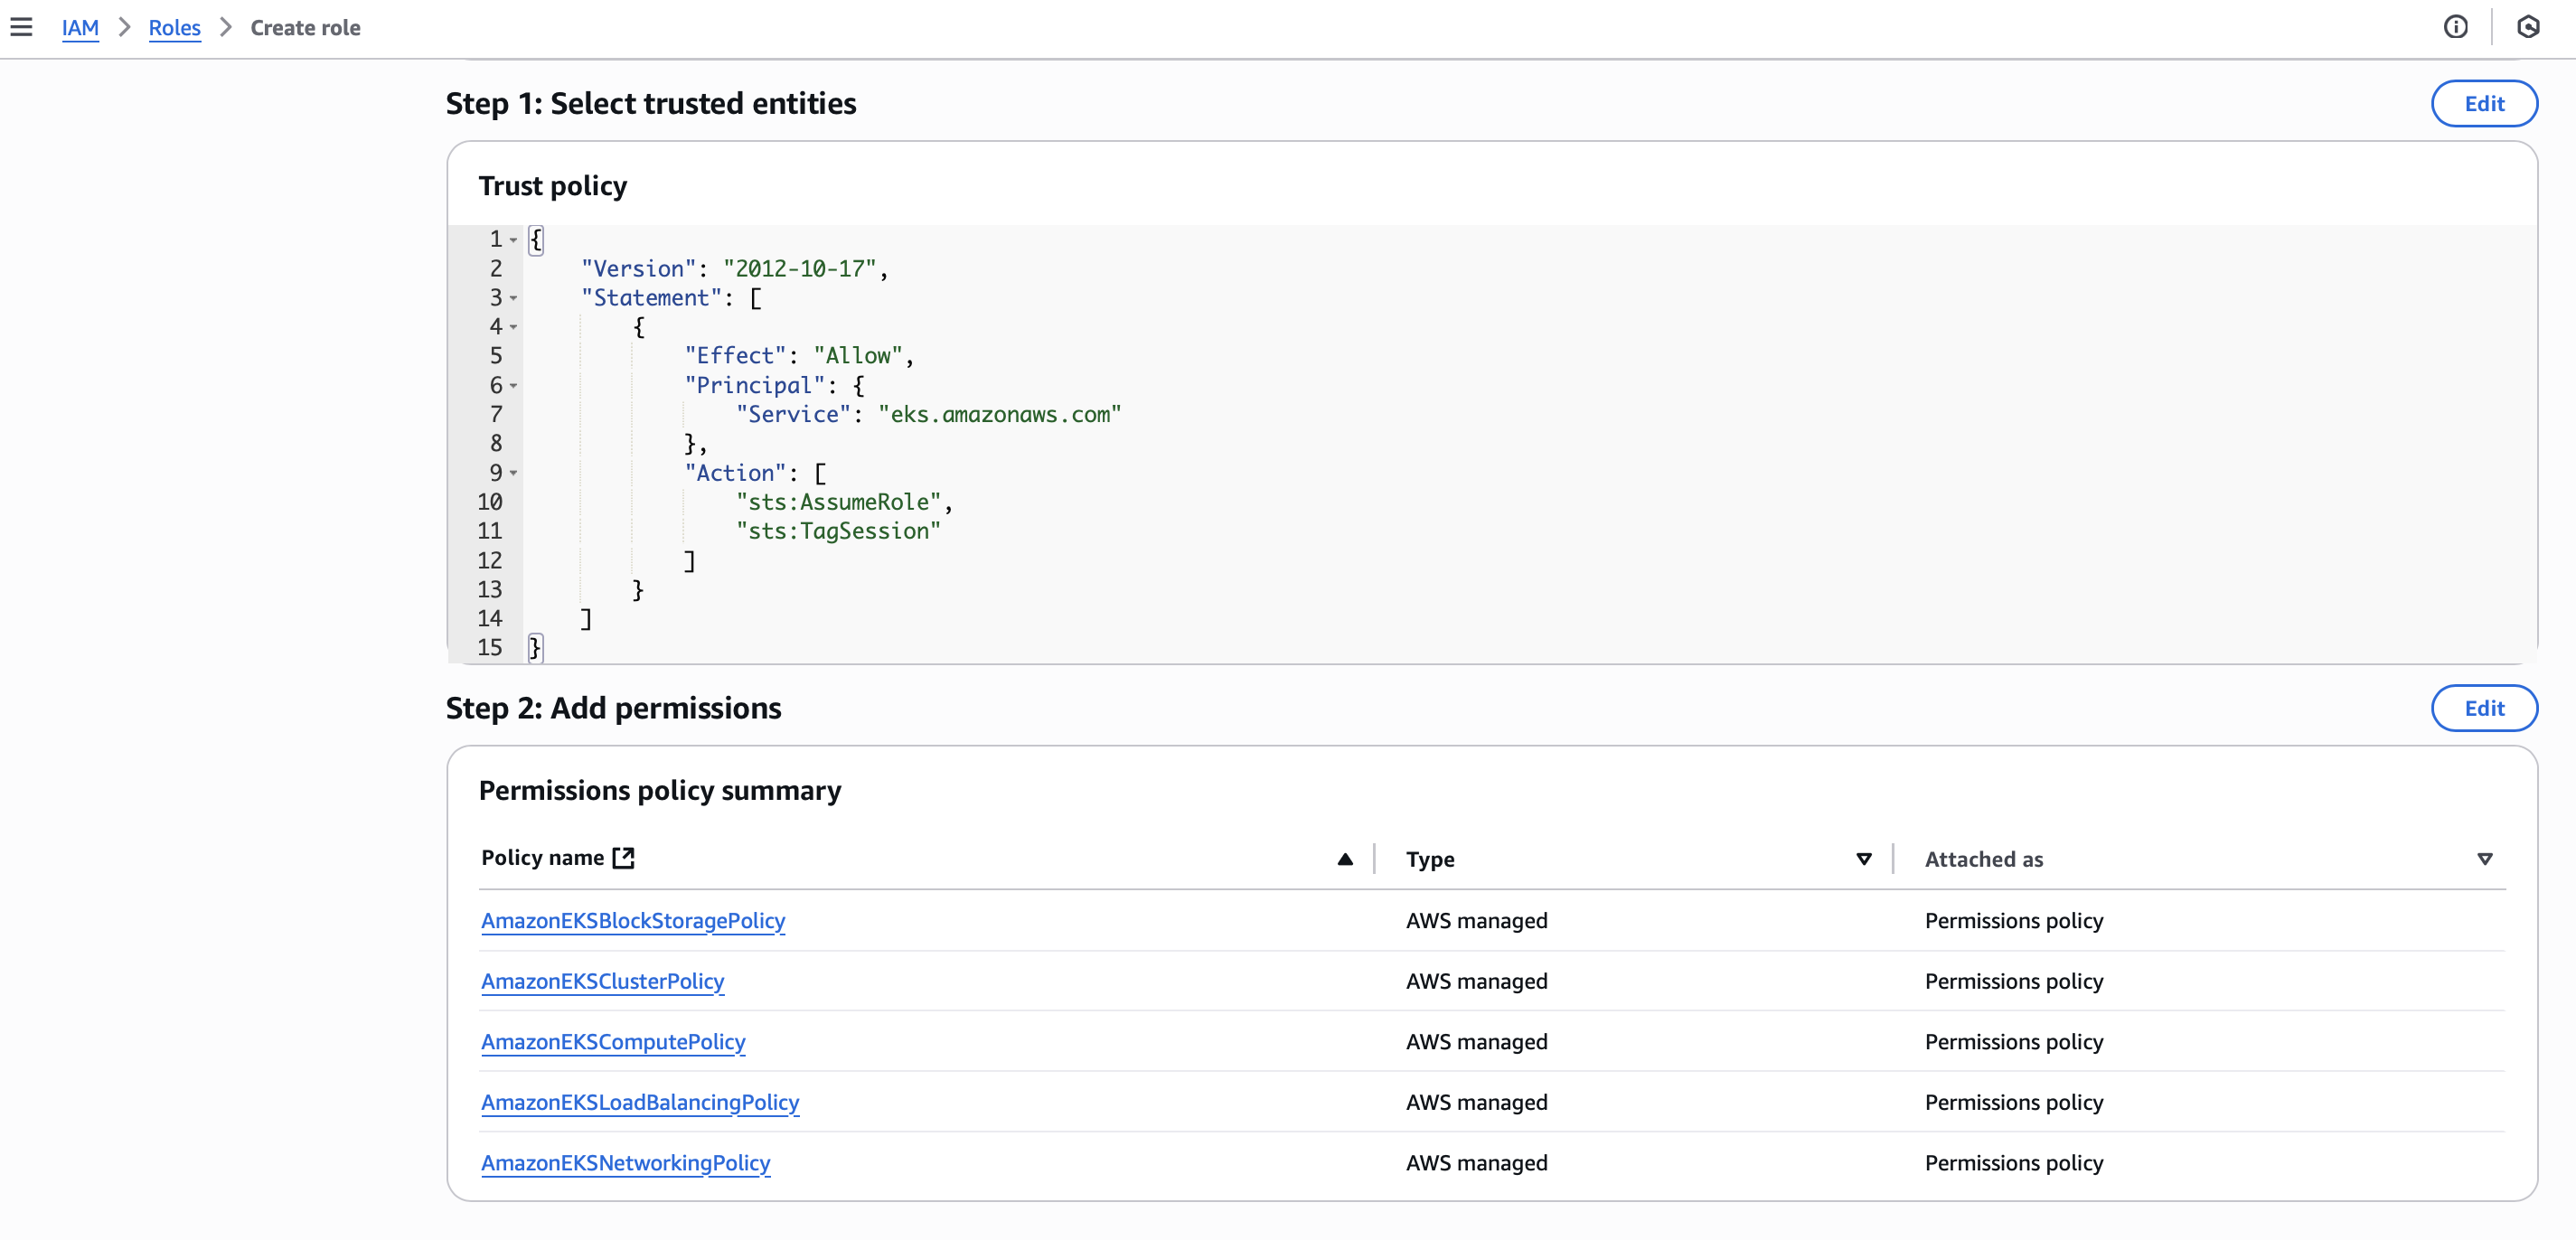Click the Attached as column header
The image size is (2576, 1240).
(1983, 859)
